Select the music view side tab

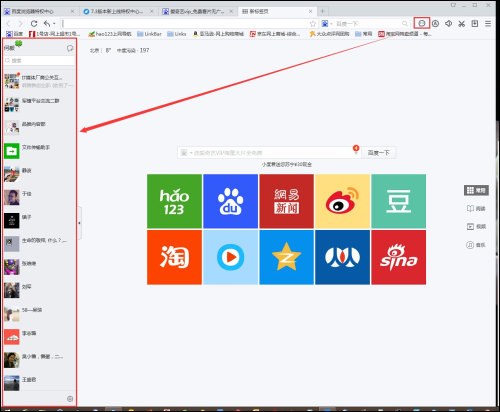(x=476, y=245)
